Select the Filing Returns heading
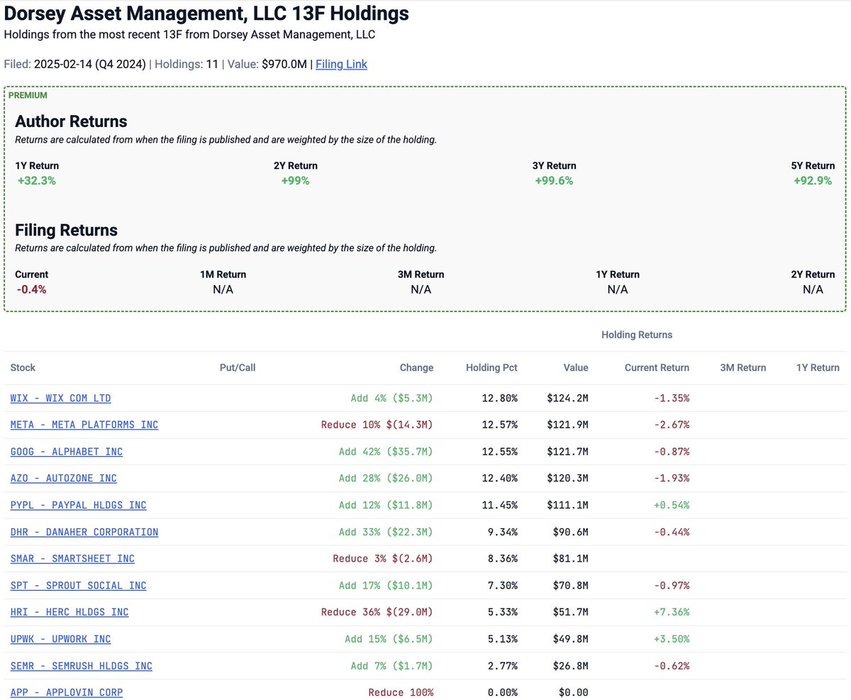The image size is (851, 700). [66, 230]
